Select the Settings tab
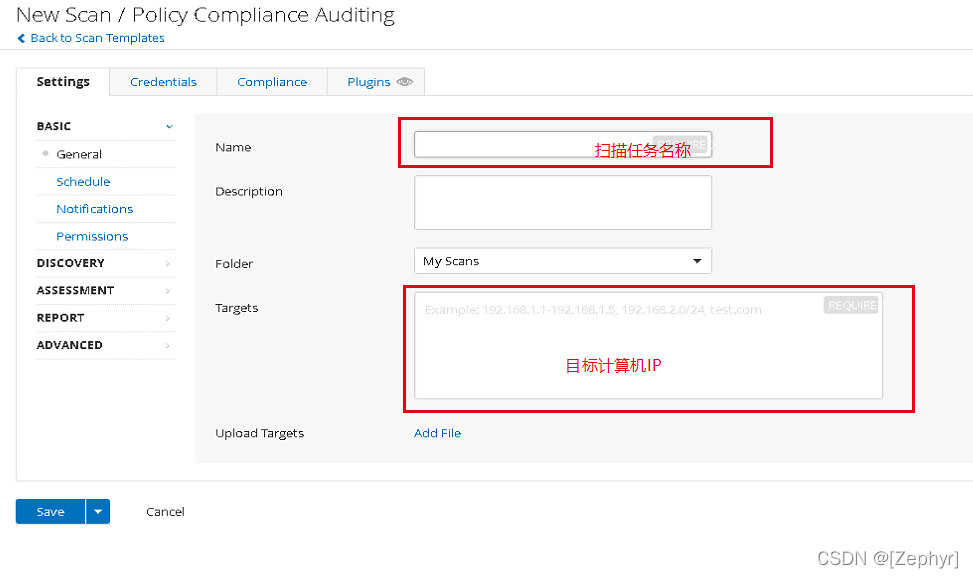973x578 pixels. pyautogui.click(x=63, y=82)
